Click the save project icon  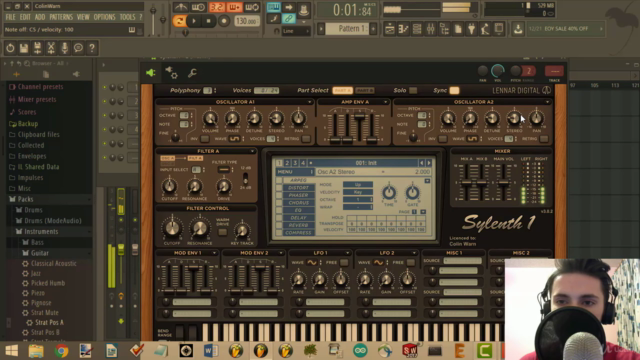24,48
